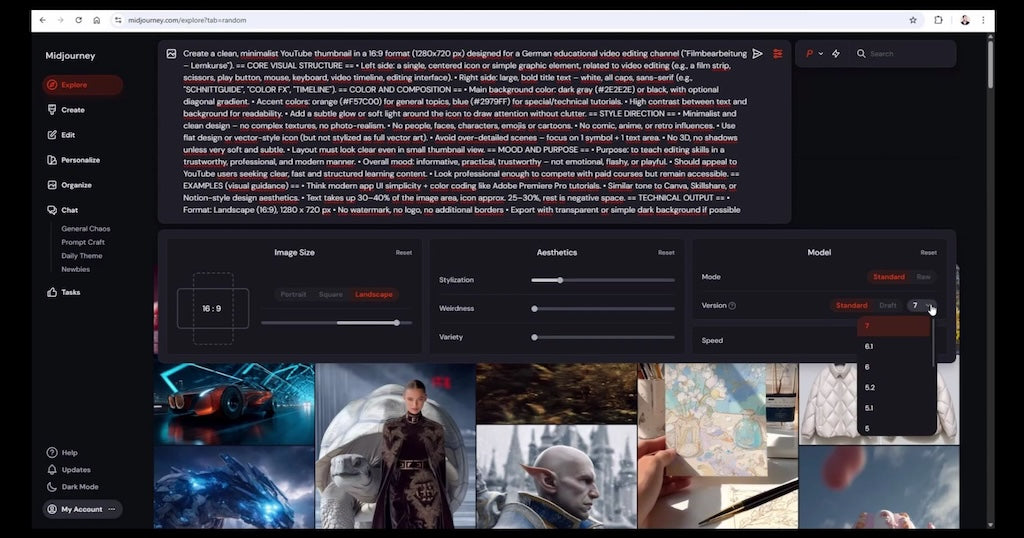Open the Organize section in sidebar
1024x538 pixels.
pos(76,185)
